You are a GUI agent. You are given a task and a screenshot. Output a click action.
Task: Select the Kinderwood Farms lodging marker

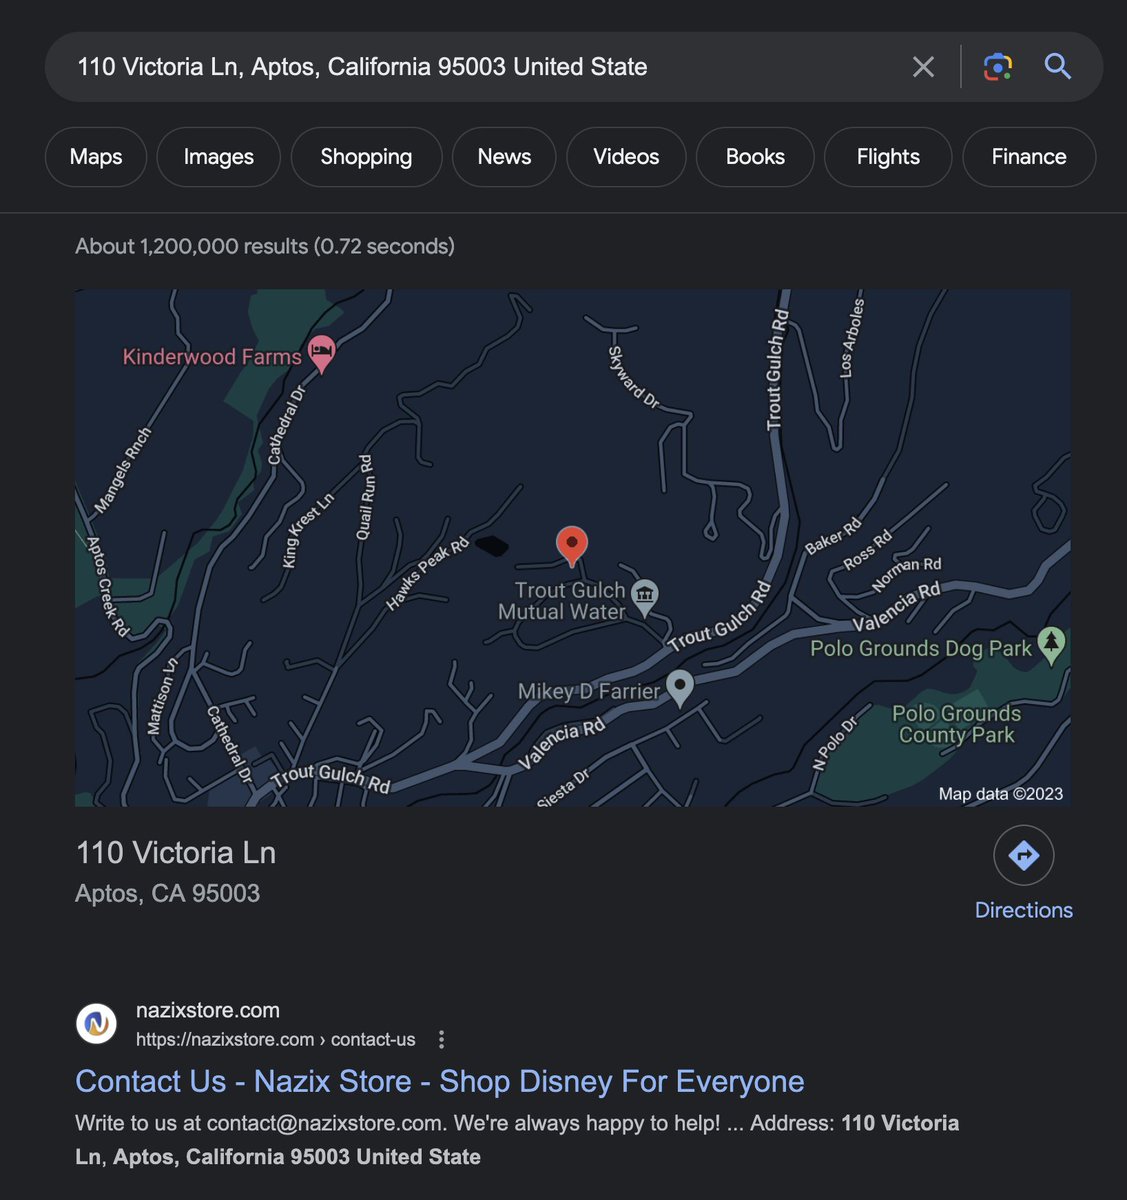[321, 354]
